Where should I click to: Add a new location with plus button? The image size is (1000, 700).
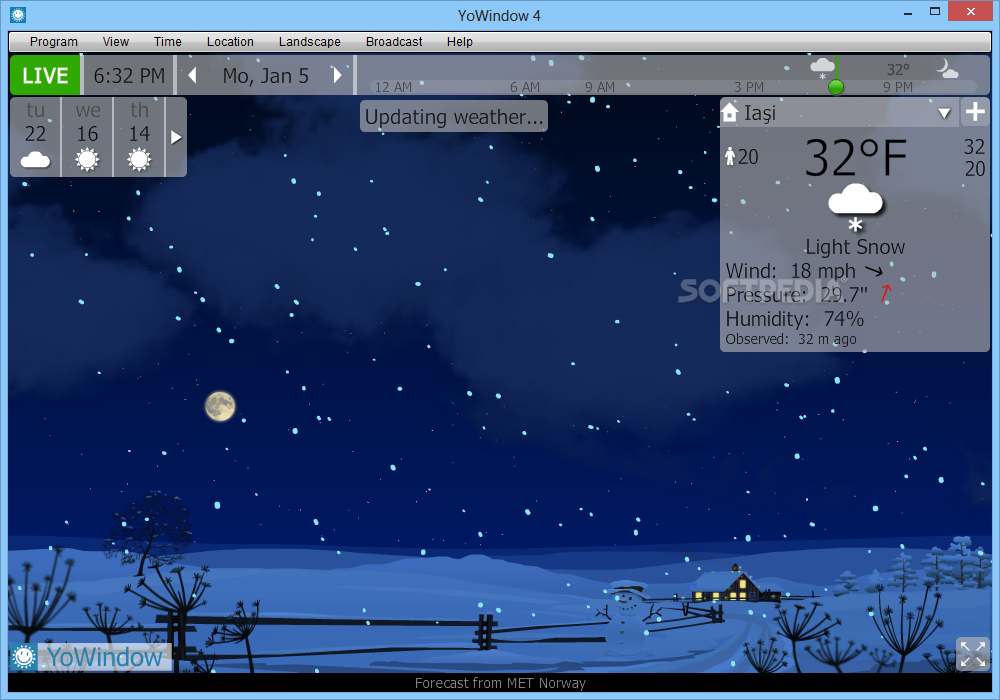(975, 112)
